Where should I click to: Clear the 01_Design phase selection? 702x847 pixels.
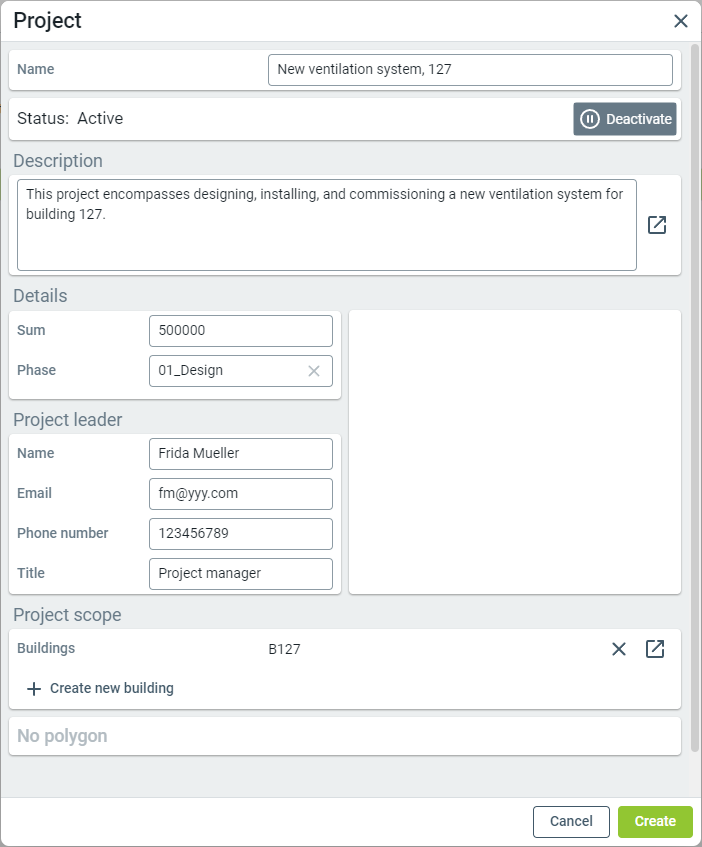314,371
